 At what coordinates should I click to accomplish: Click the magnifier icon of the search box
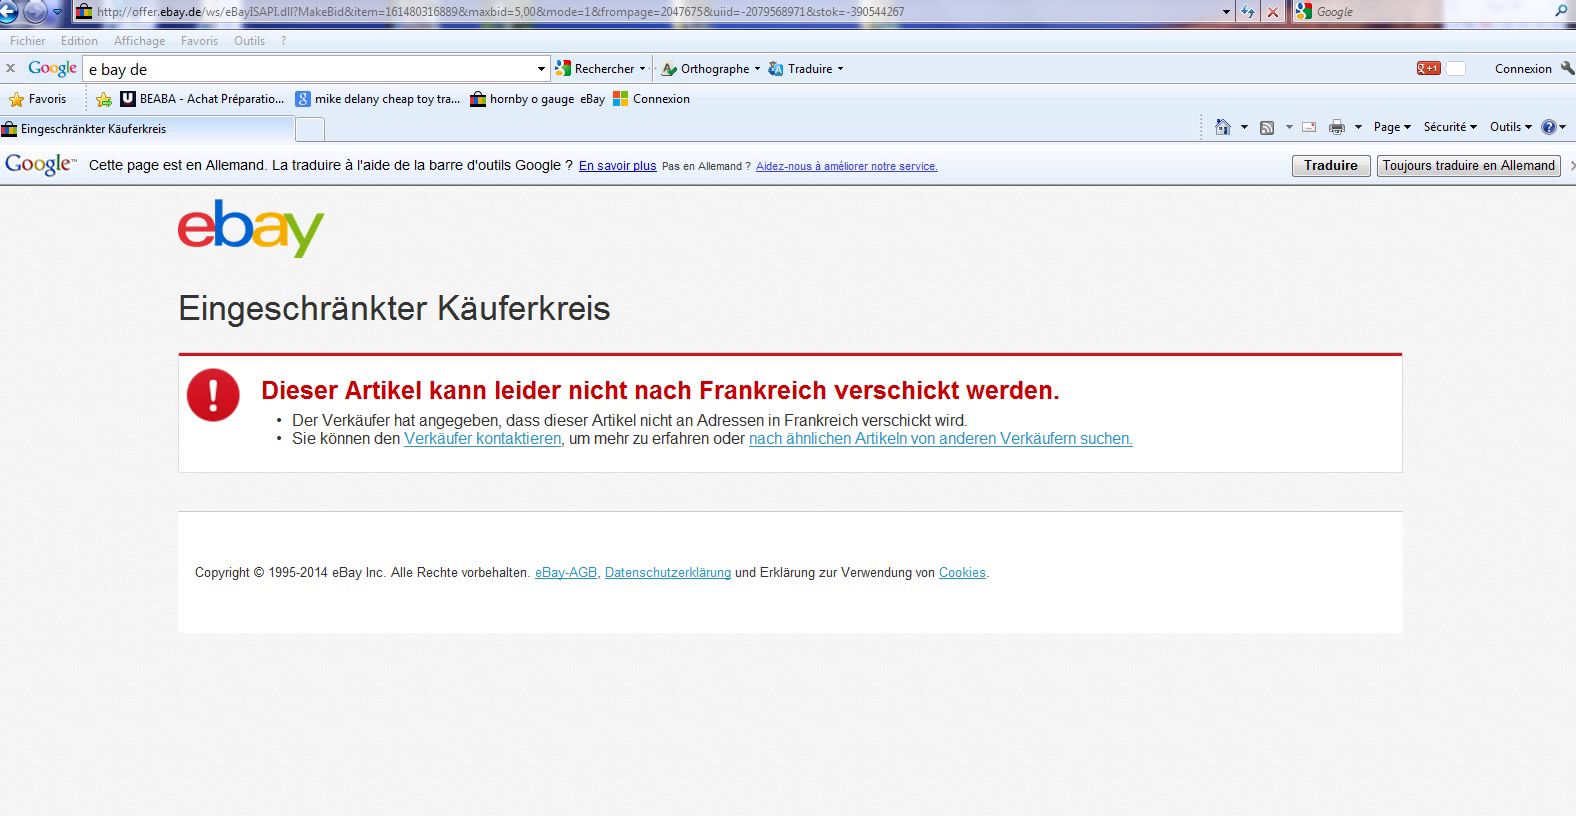tap(1560, 12)
